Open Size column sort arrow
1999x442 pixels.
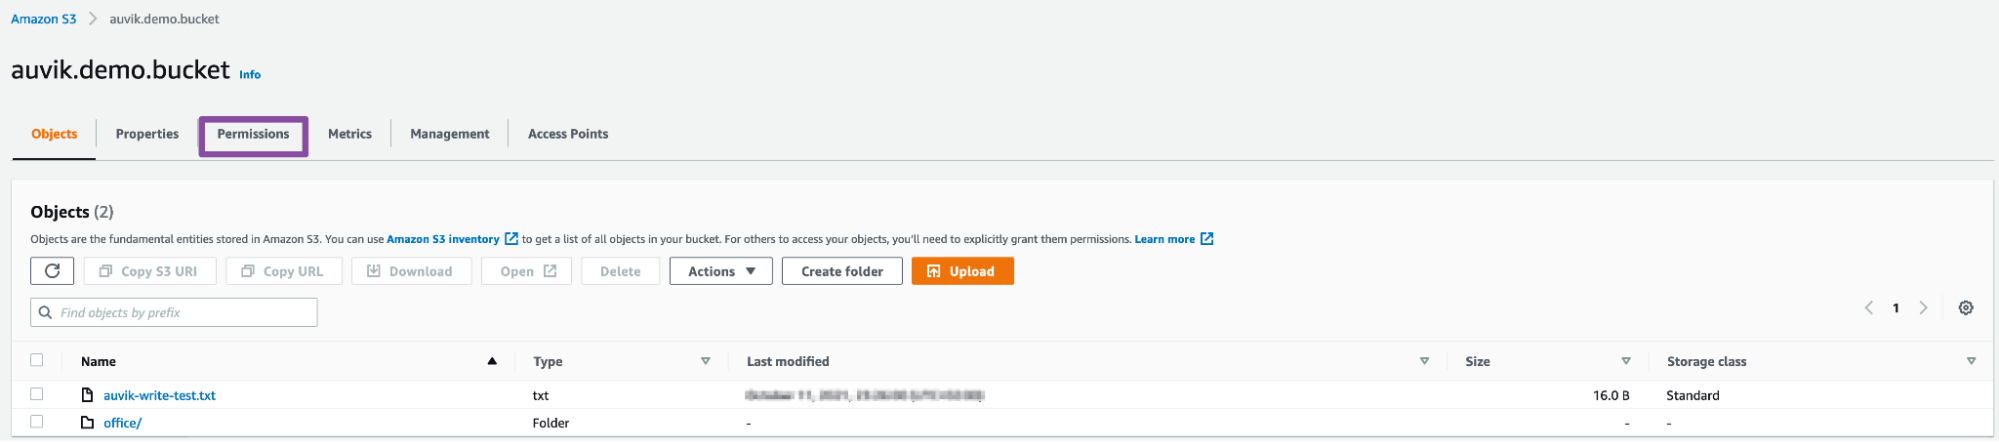click(x=1626, y=361)
